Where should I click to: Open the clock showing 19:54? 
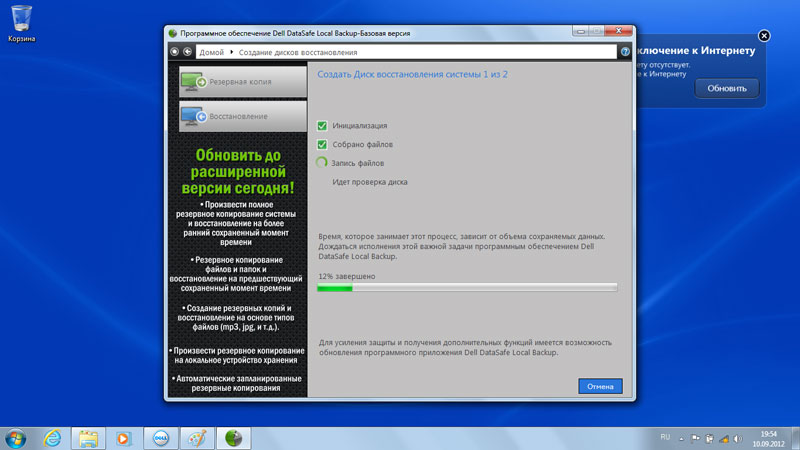(768, 439)
